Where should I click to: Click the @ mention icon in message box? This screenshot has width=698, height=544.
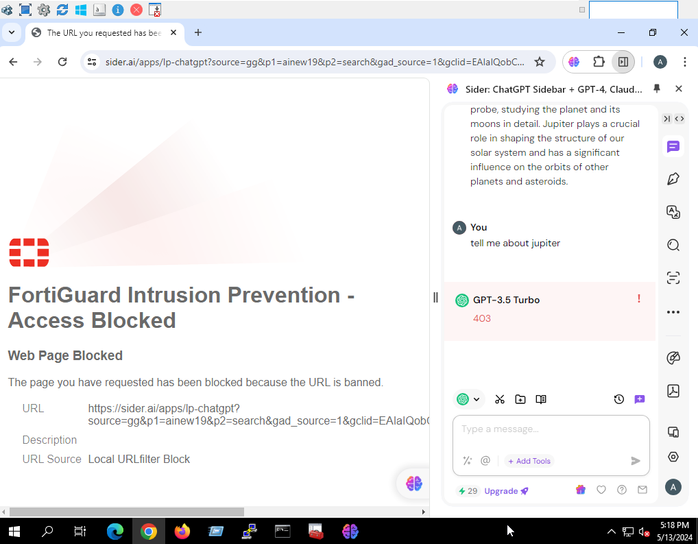485,461
